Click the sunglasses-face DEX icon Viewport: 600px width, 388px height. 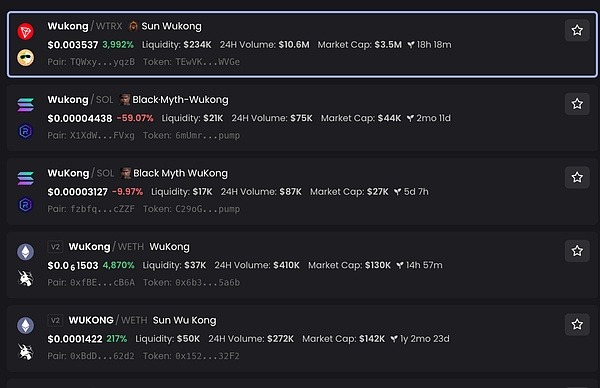point(26,58)
